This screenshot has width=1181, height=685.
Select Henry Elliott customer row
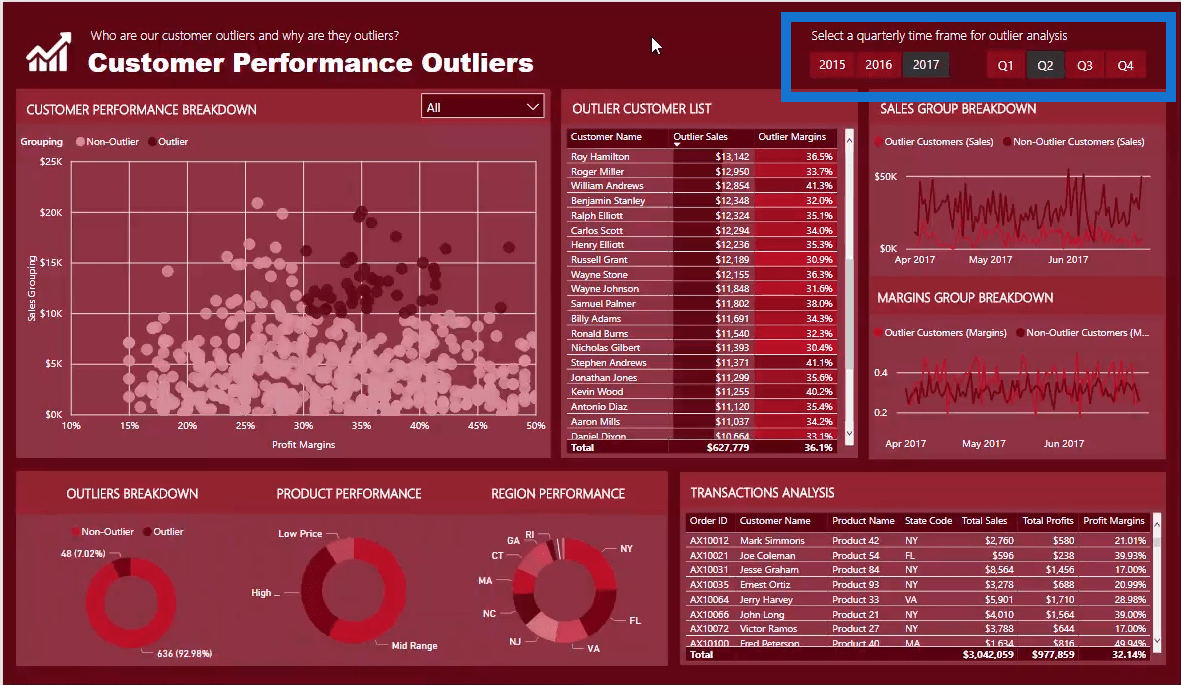(702, 245)
